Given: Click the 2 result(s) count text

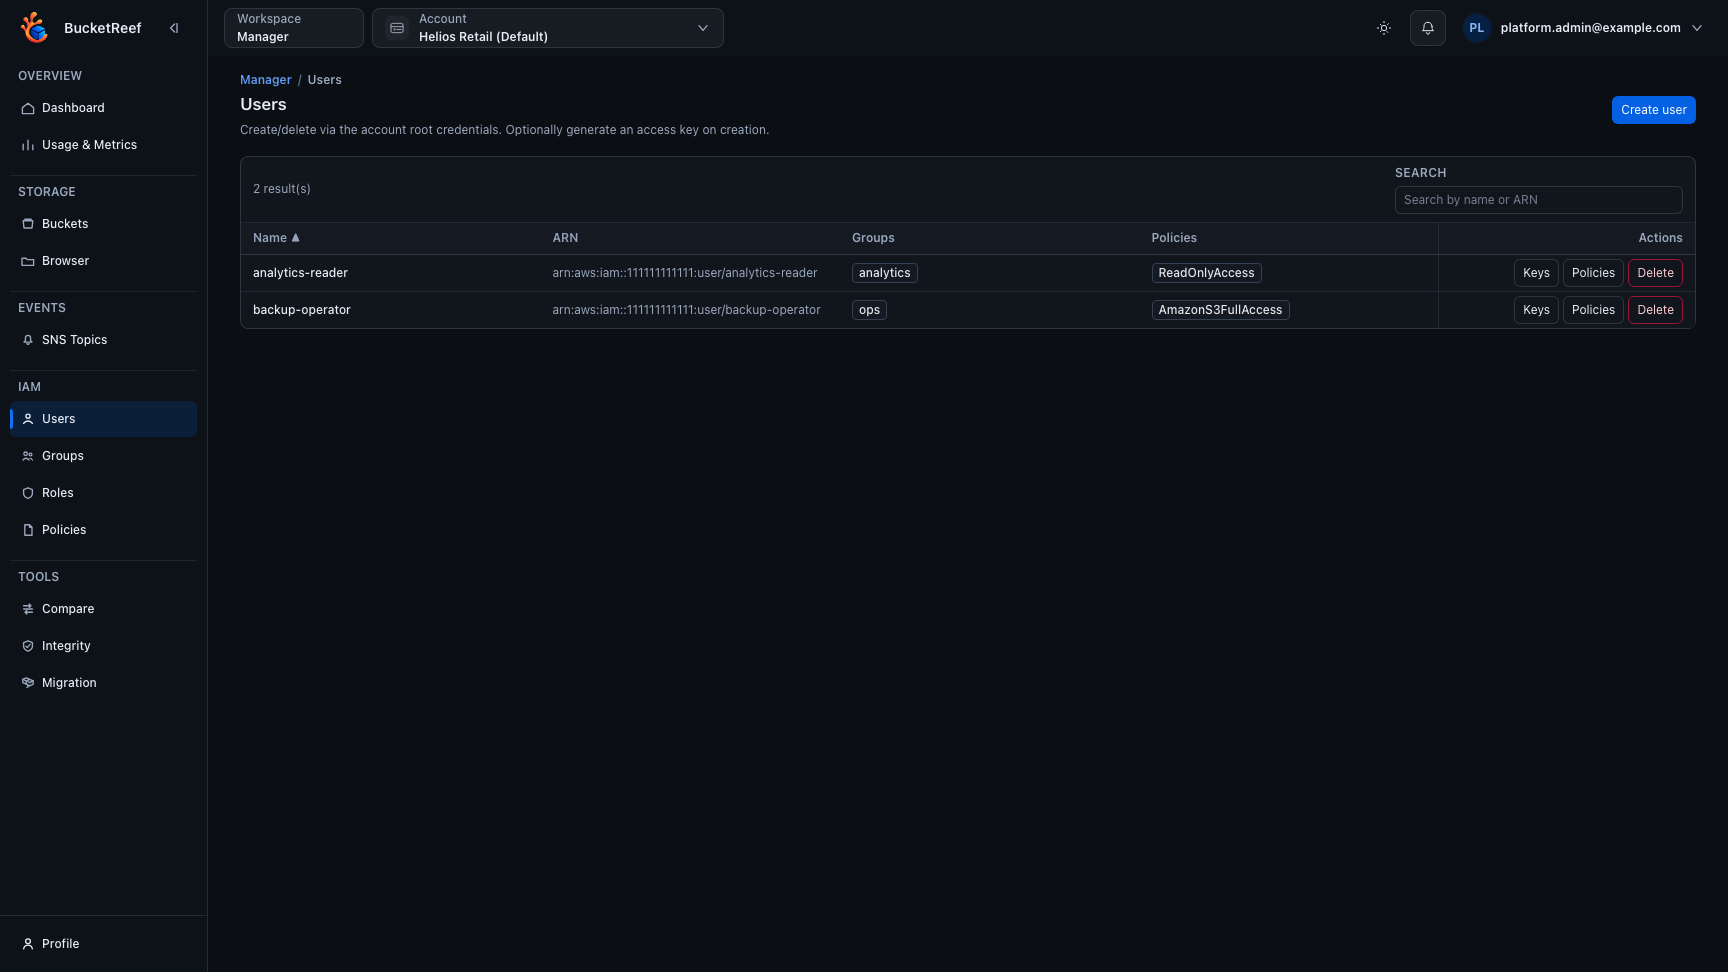Looking at the screenshot, I should pyautogui.click(x=282, y=189).
